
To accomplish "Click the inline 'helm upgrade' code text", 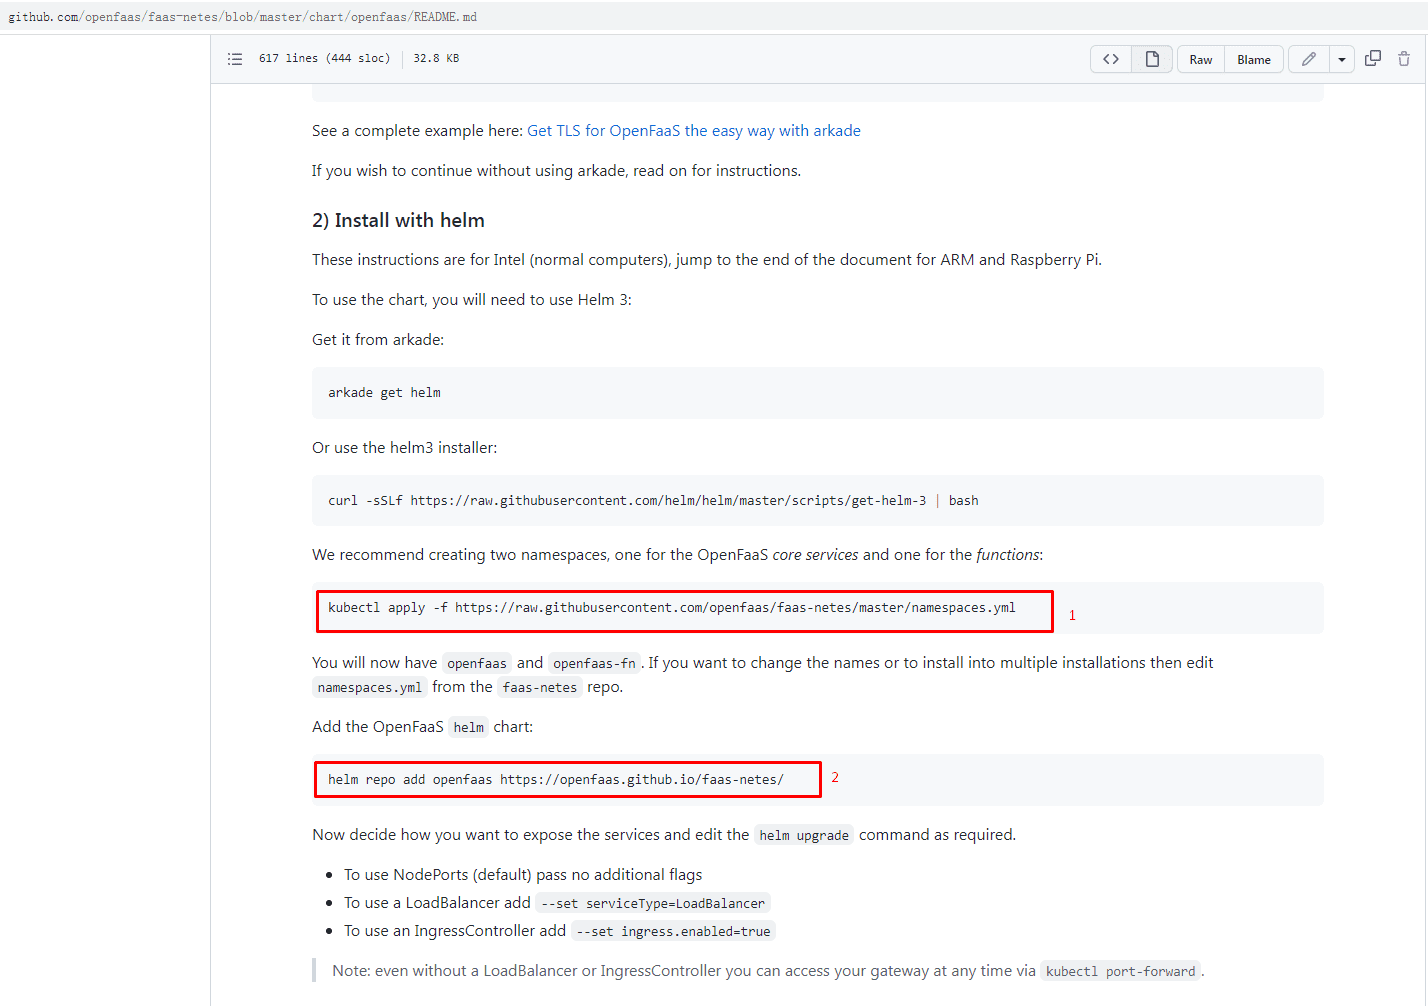I will pyautogui.click(x=804, y=835).
